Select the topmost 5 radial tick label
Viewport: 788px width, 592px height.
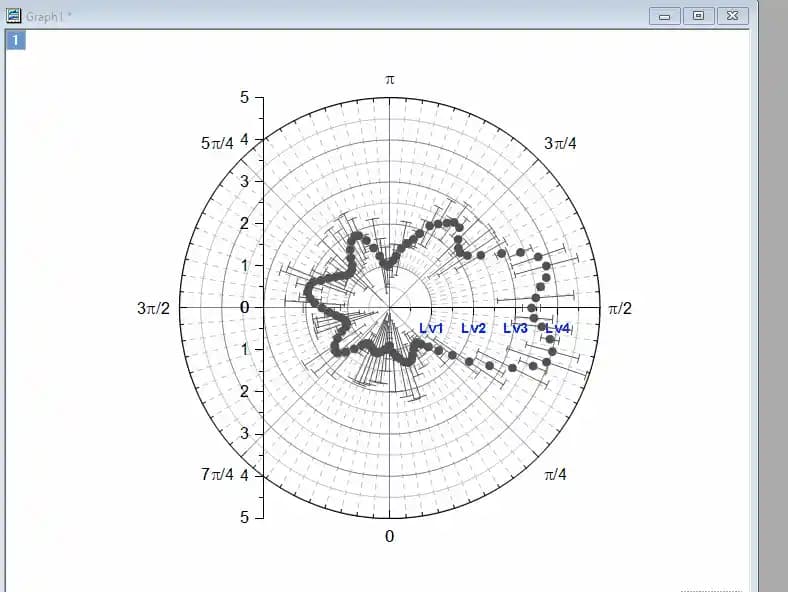(x=244, y=97)
